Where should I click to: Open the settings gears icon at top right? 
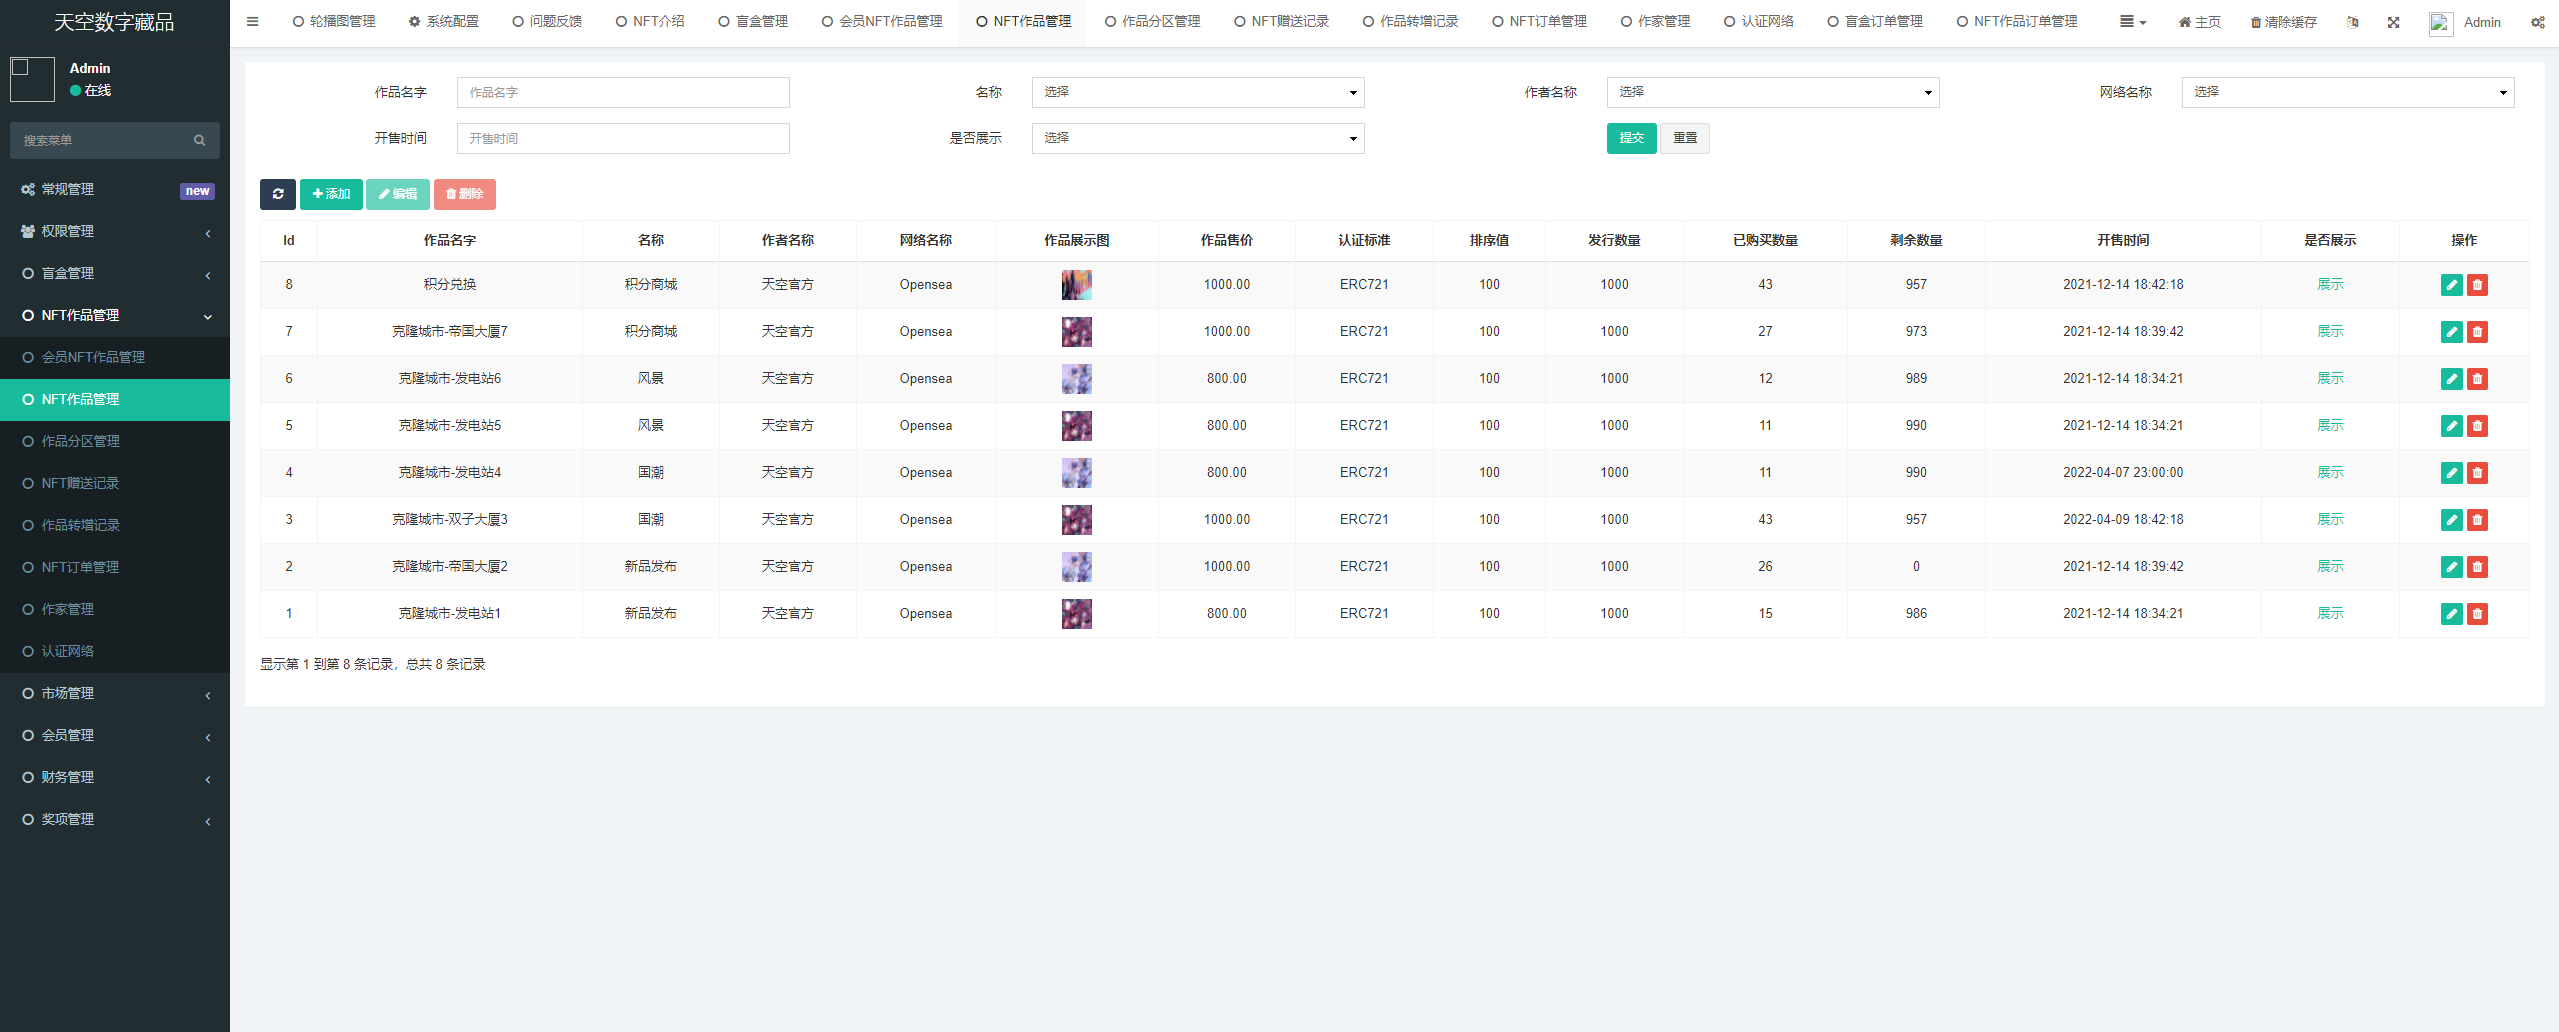2537,22
